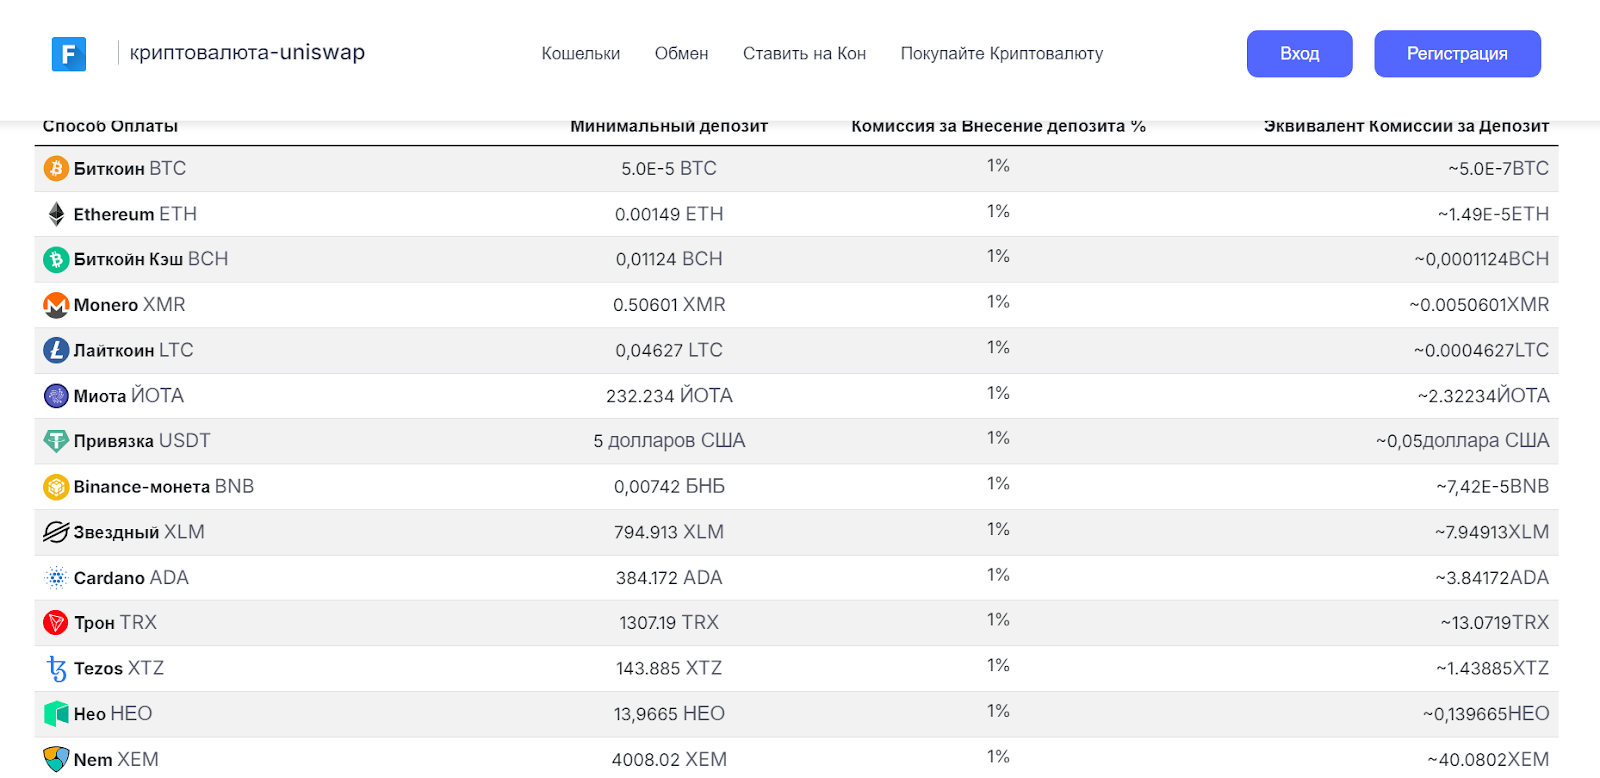
Task: Click the Binance BNB coin icon
Action: coord(56,487)
